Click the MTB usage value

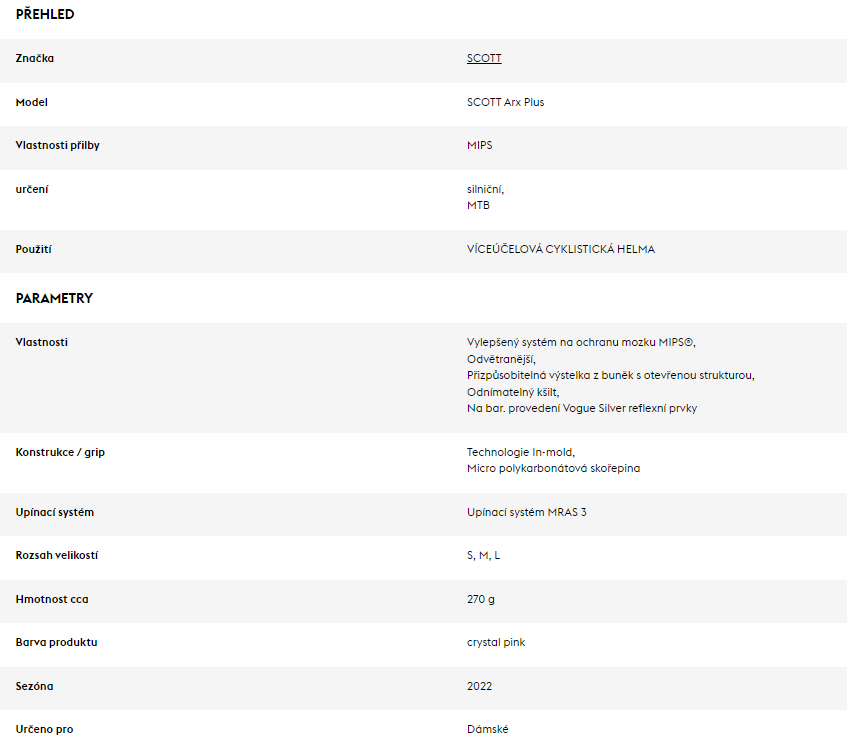pyautogui.click(x=478, y=205)
